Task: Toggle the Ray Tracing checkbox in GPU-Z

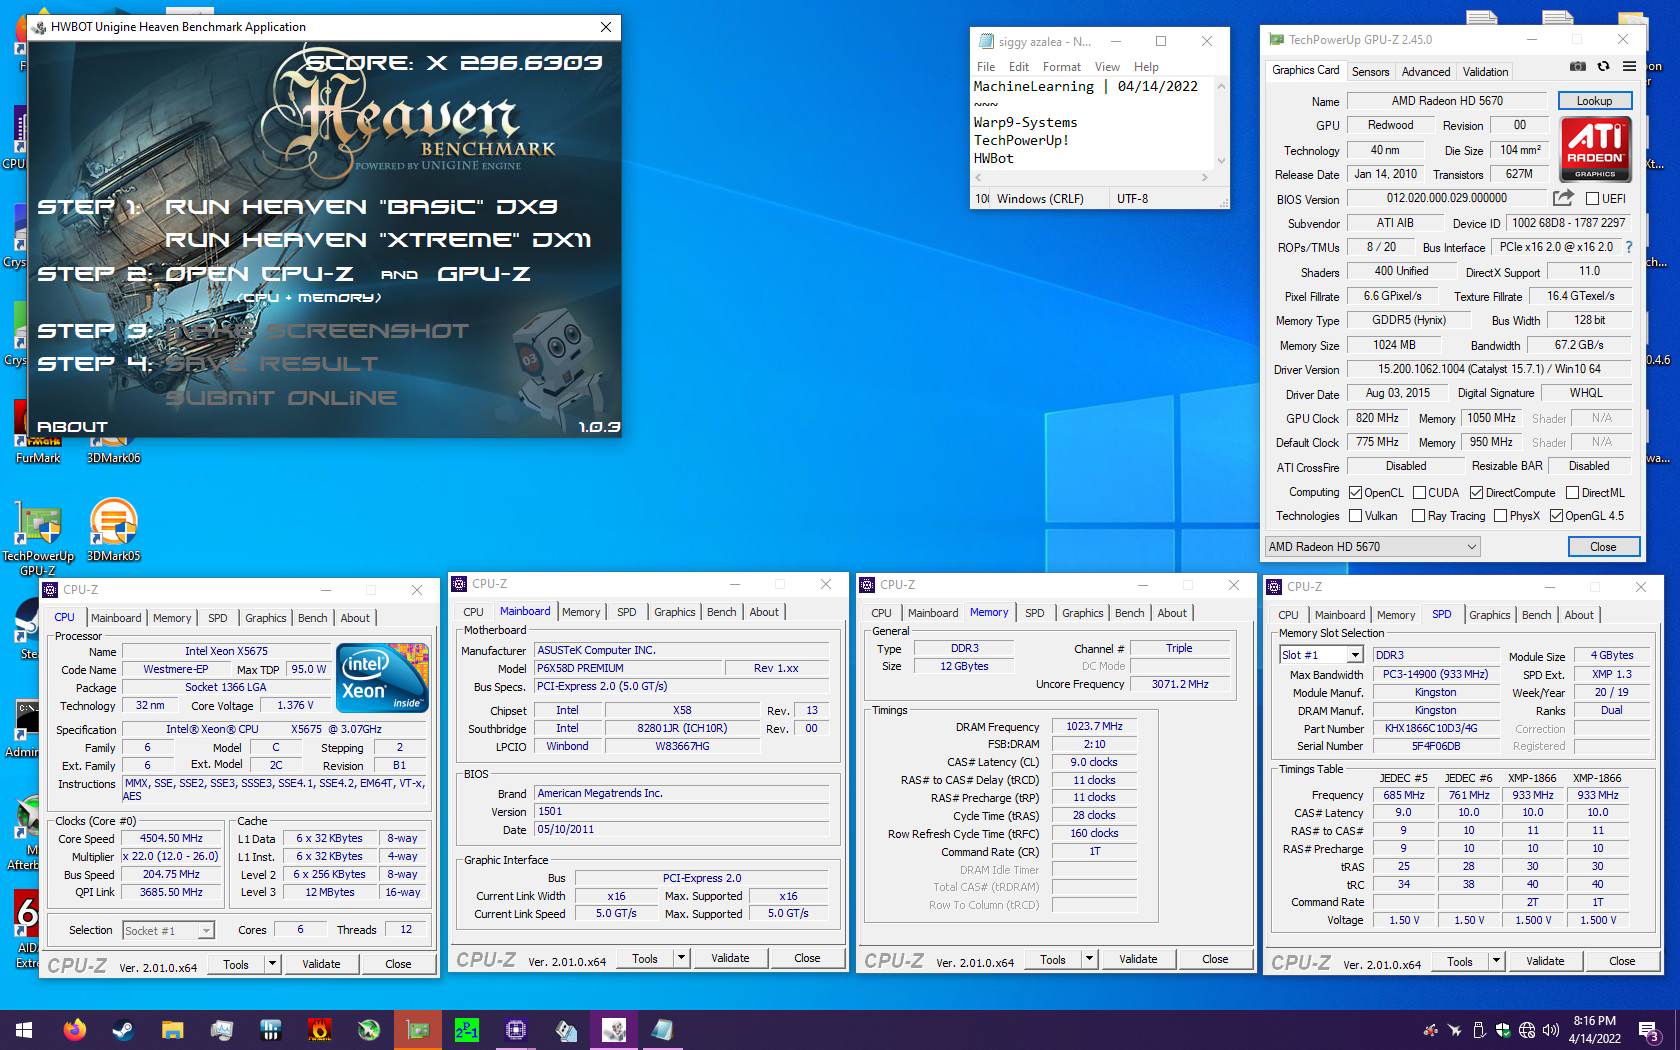Action: tap(1418, 516)
